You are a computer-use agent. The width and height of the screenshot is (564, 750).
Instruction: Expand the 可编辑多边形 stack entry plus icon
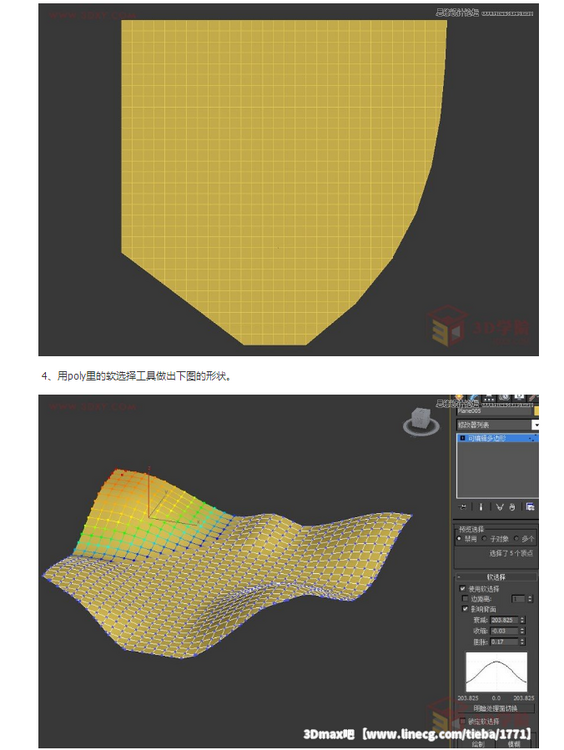[x=462, y=438]
